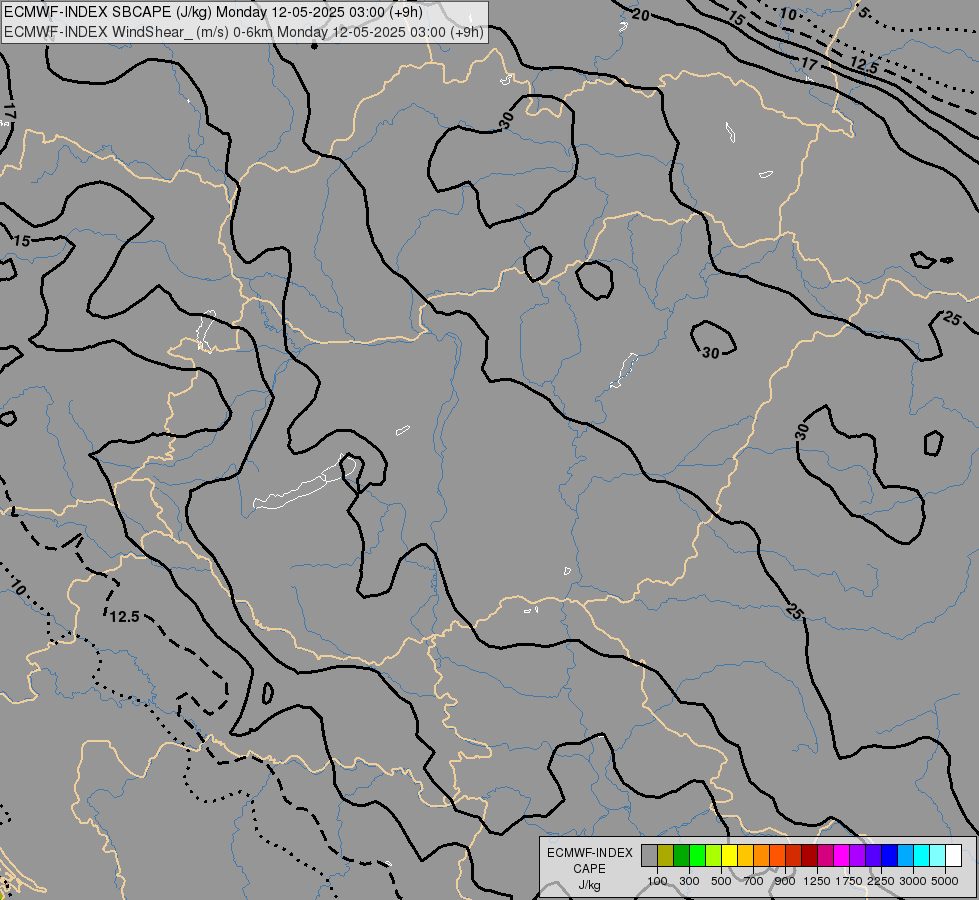The width and height of the screenshot is (979, 900).
Task: Click the 17 contour label near top right
Action: click(x=809, y=64)
